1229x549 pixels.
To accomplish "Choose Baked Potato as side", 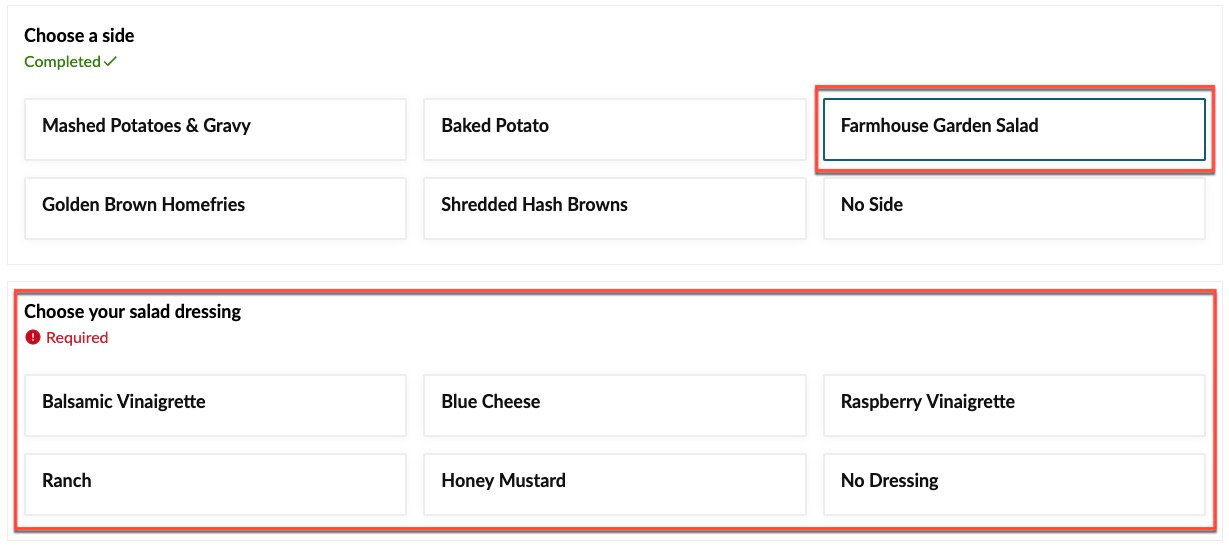I will [614, 129].
